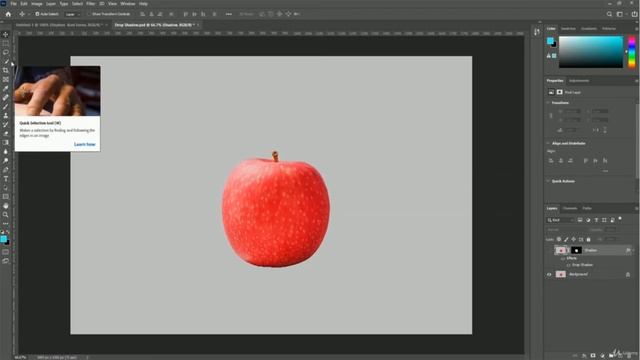
Task: Open the search icon at top right
Action: coord(609,14)
